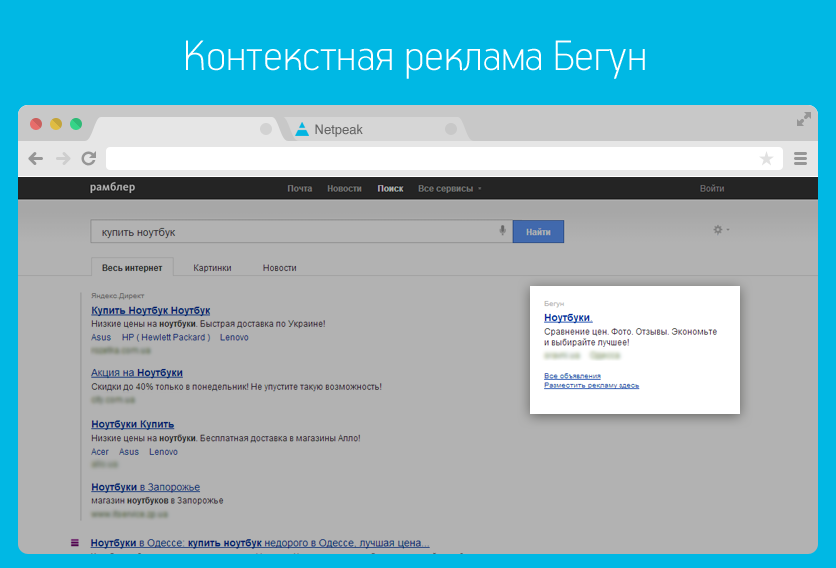
Task: Click the Acer link
Action: tap(100, 452)
